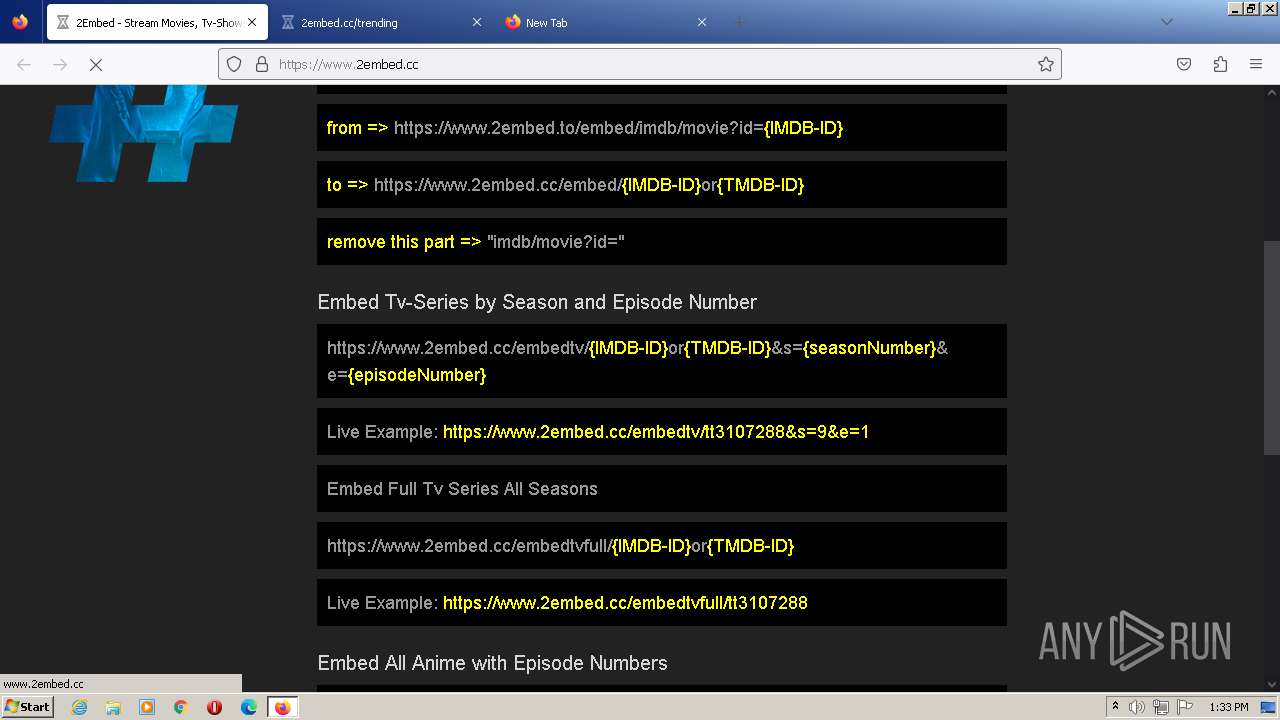Open the Firefox application menu
Viewport: 1280px width, 720px height.
[1256, 64]
